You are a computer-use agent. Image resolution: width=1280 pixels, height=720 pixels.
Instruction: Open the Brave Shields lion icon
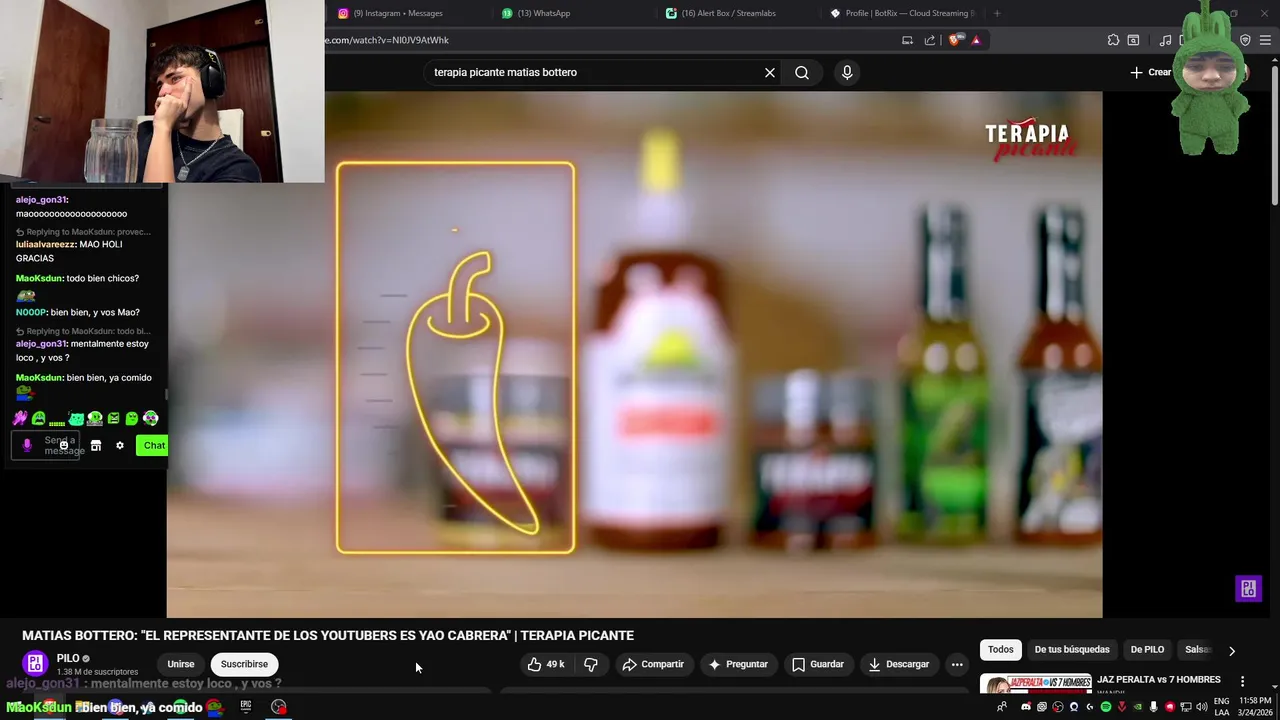click(x=955, y=40)
